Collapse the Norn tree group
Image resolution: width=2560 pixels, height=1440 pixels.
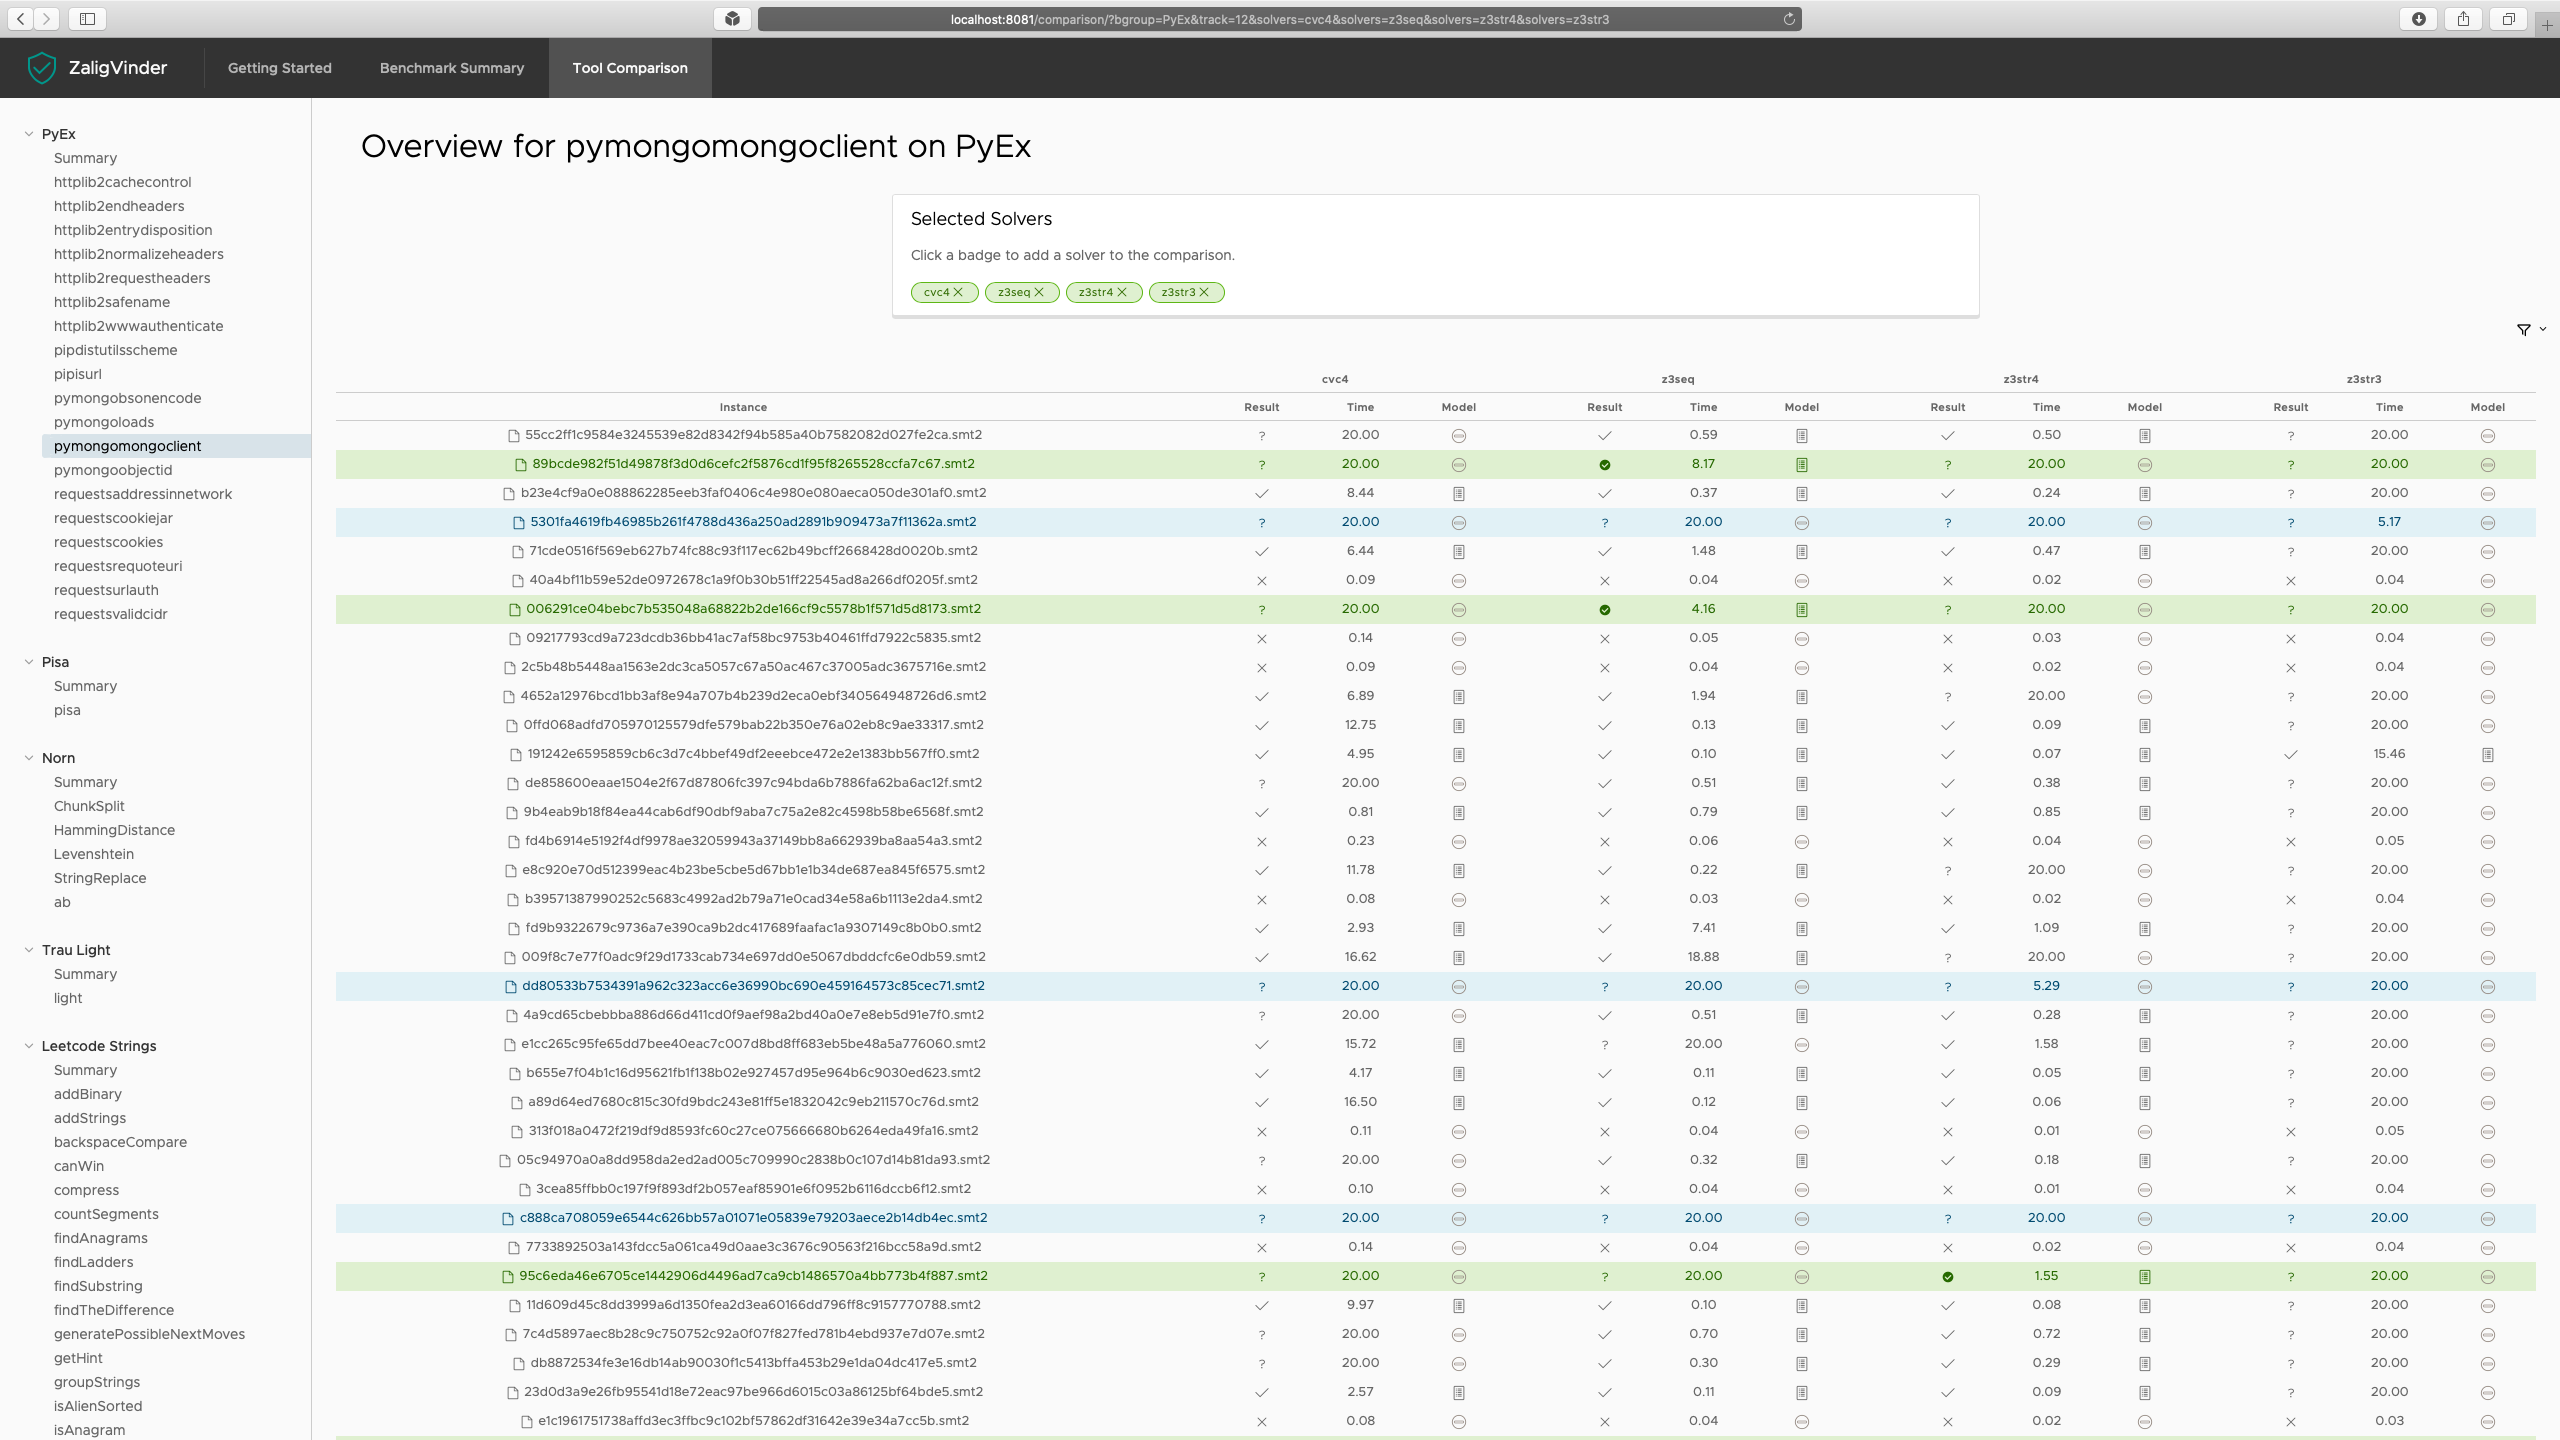pos(29,758)
